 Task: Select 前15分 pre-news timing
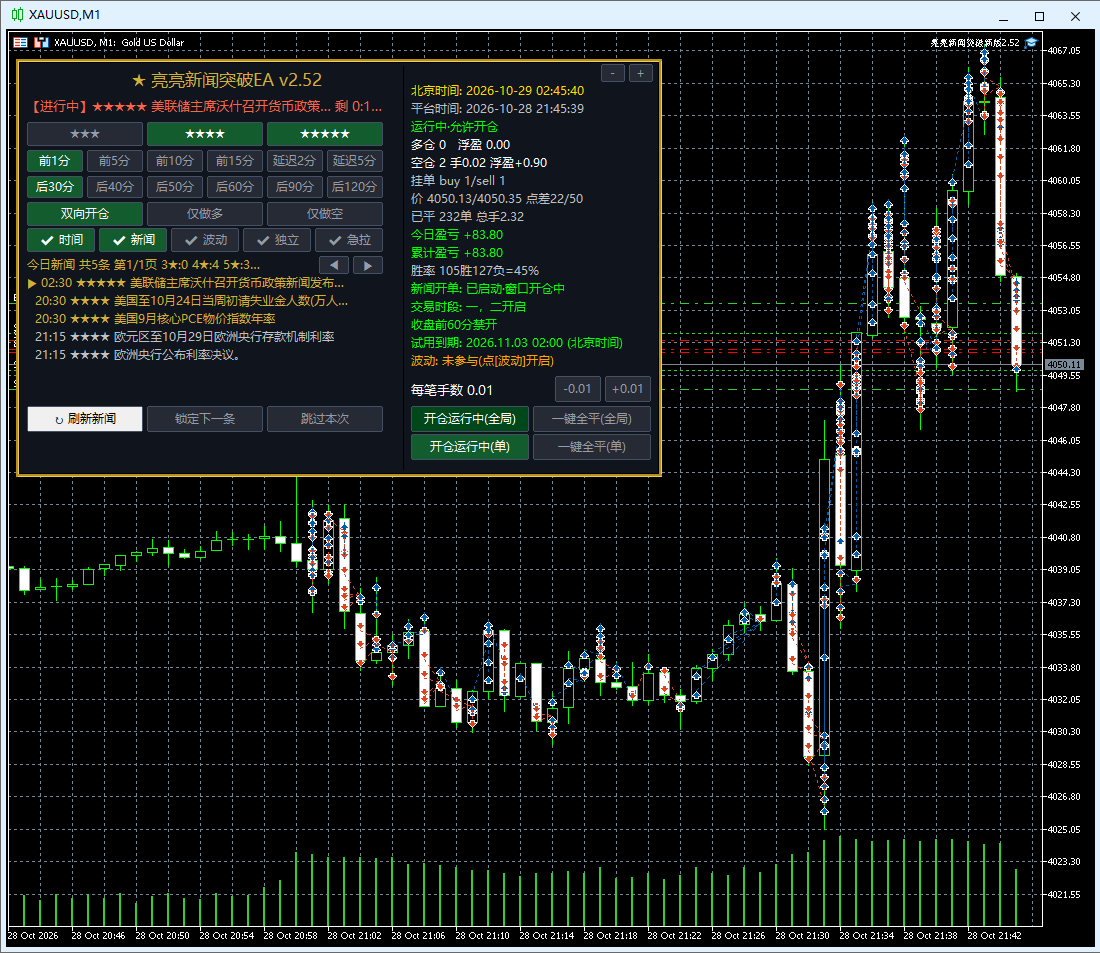[x=235, y=161]
